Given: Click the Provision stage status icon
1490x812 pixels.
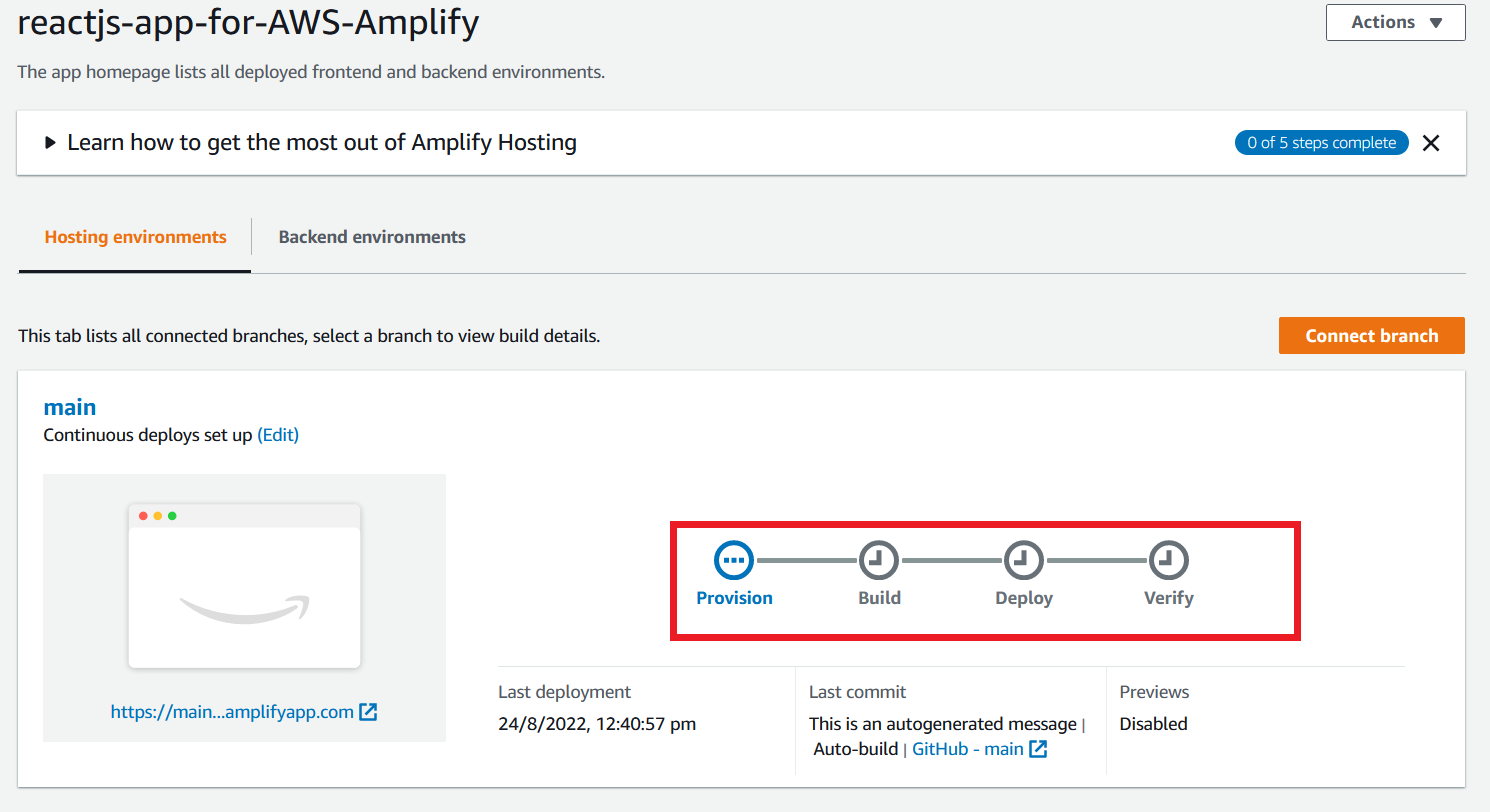Looking at the screenshot, I should tap(734, 560).
